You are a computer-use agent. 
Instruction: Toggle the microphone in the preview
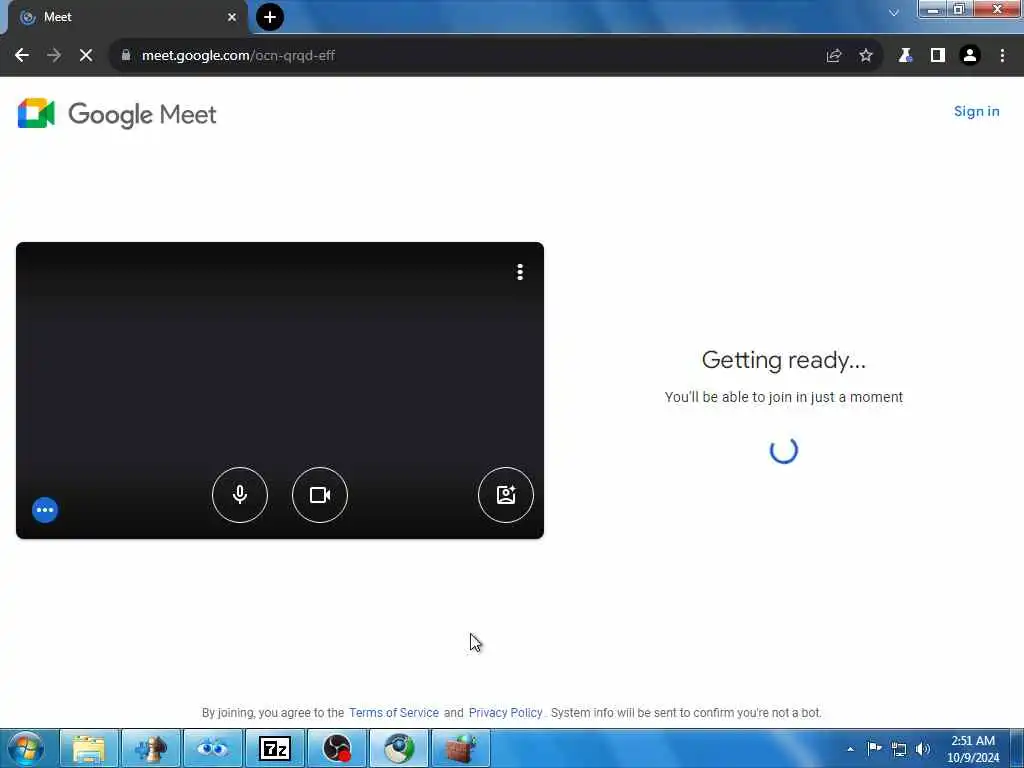tap(240, 494)
